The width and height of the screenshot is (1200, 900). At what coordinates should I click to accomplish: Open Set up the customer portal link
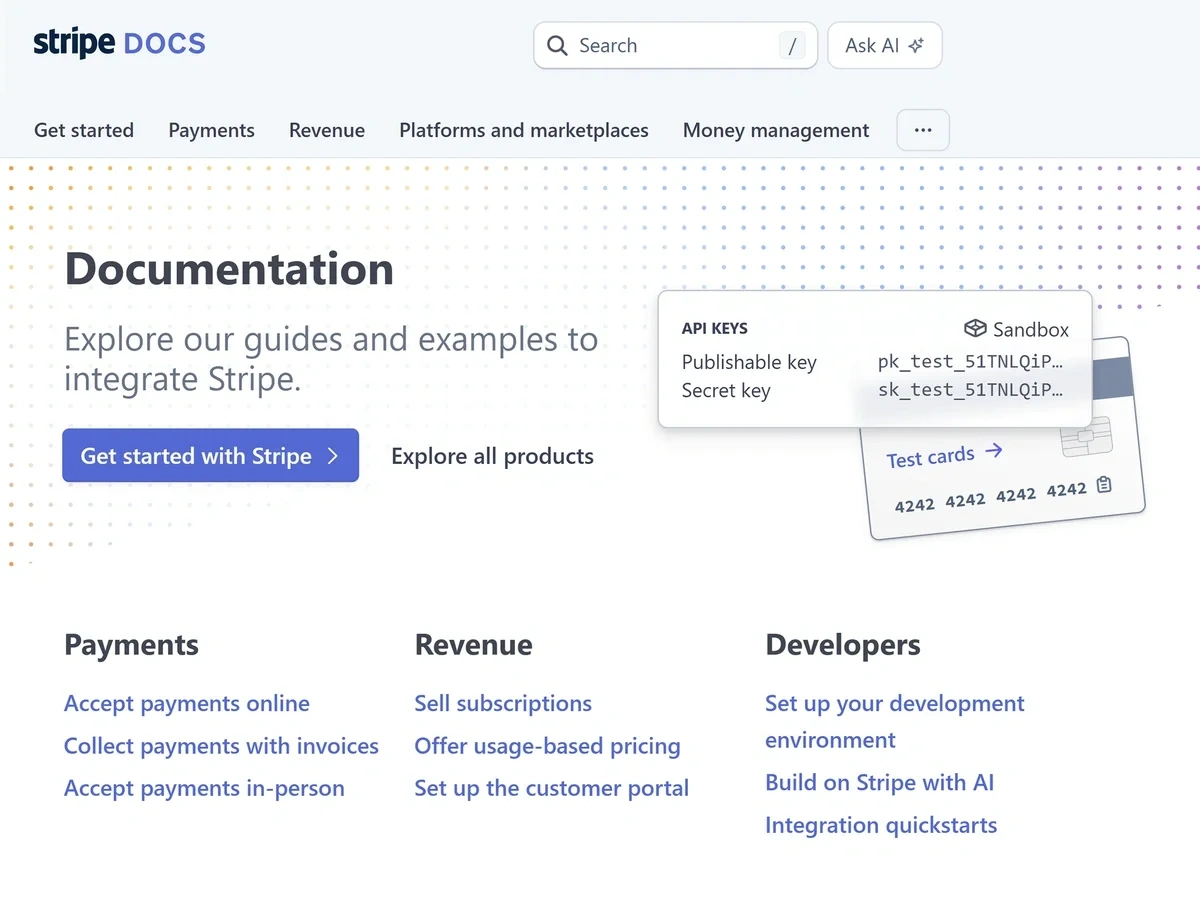pyautogui.click(x=552, y=788)
